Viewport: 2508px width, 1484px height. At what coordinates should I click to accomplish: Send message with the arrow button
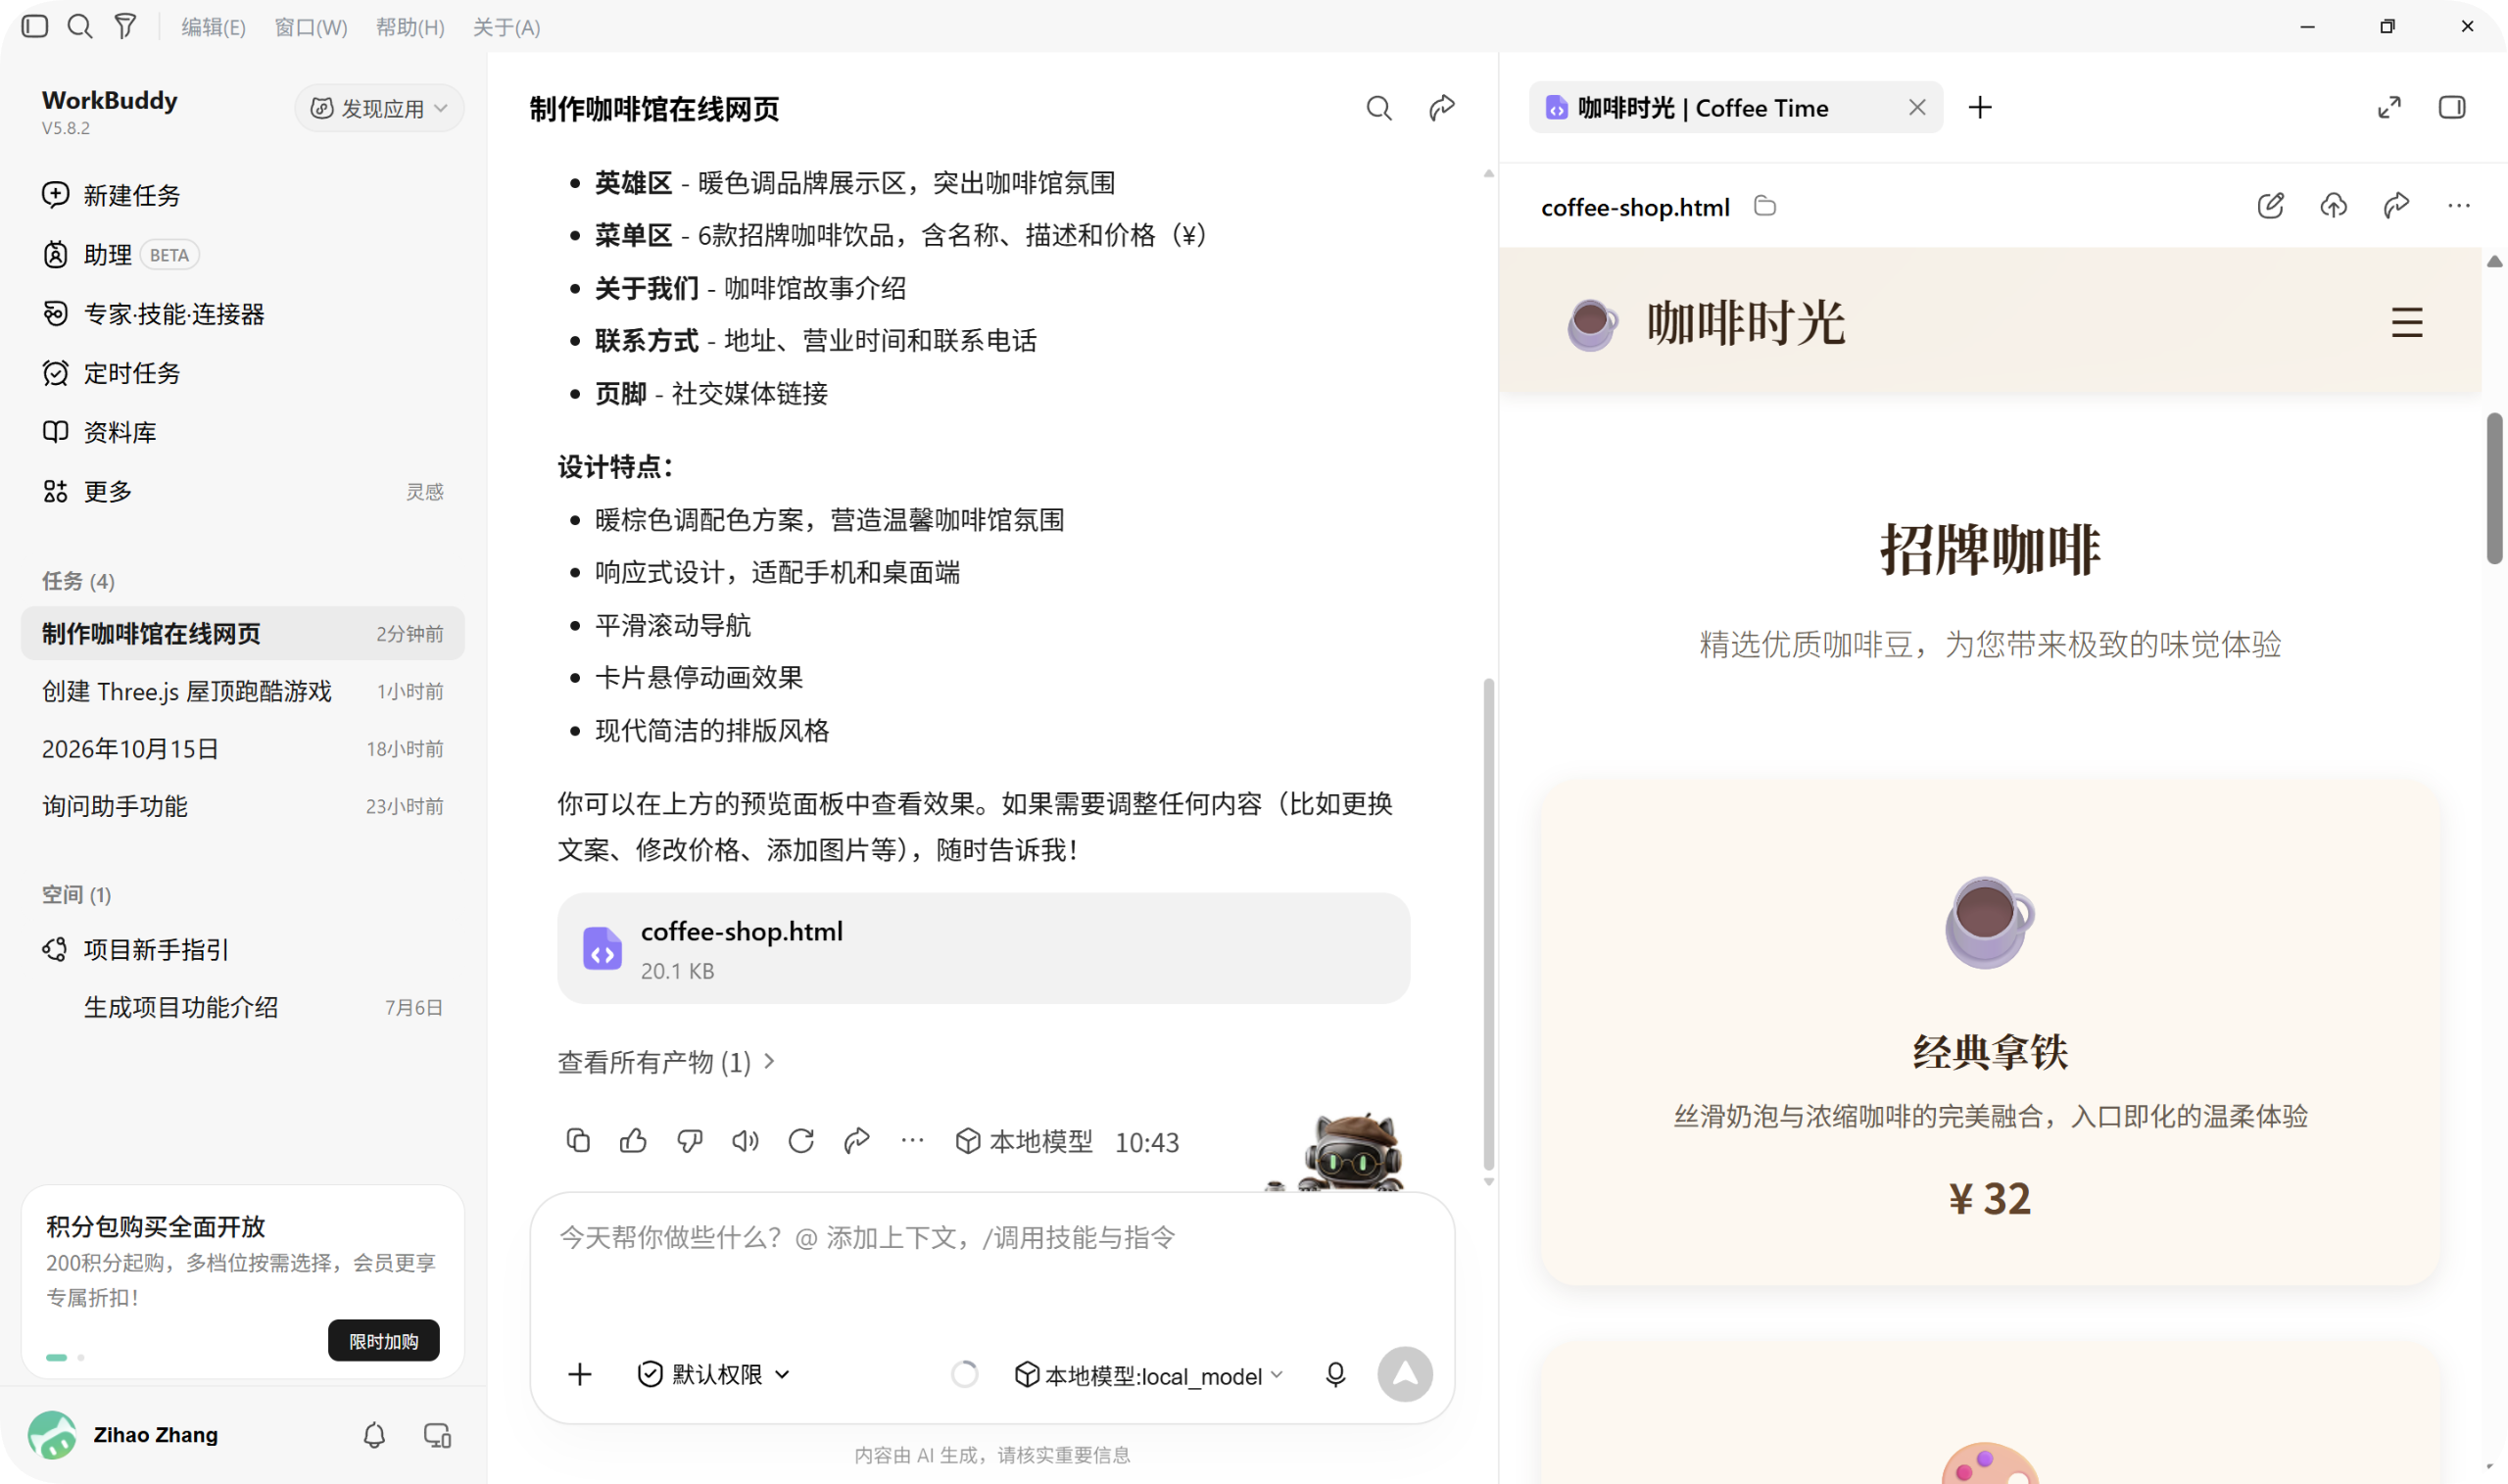point(1404,1374)
